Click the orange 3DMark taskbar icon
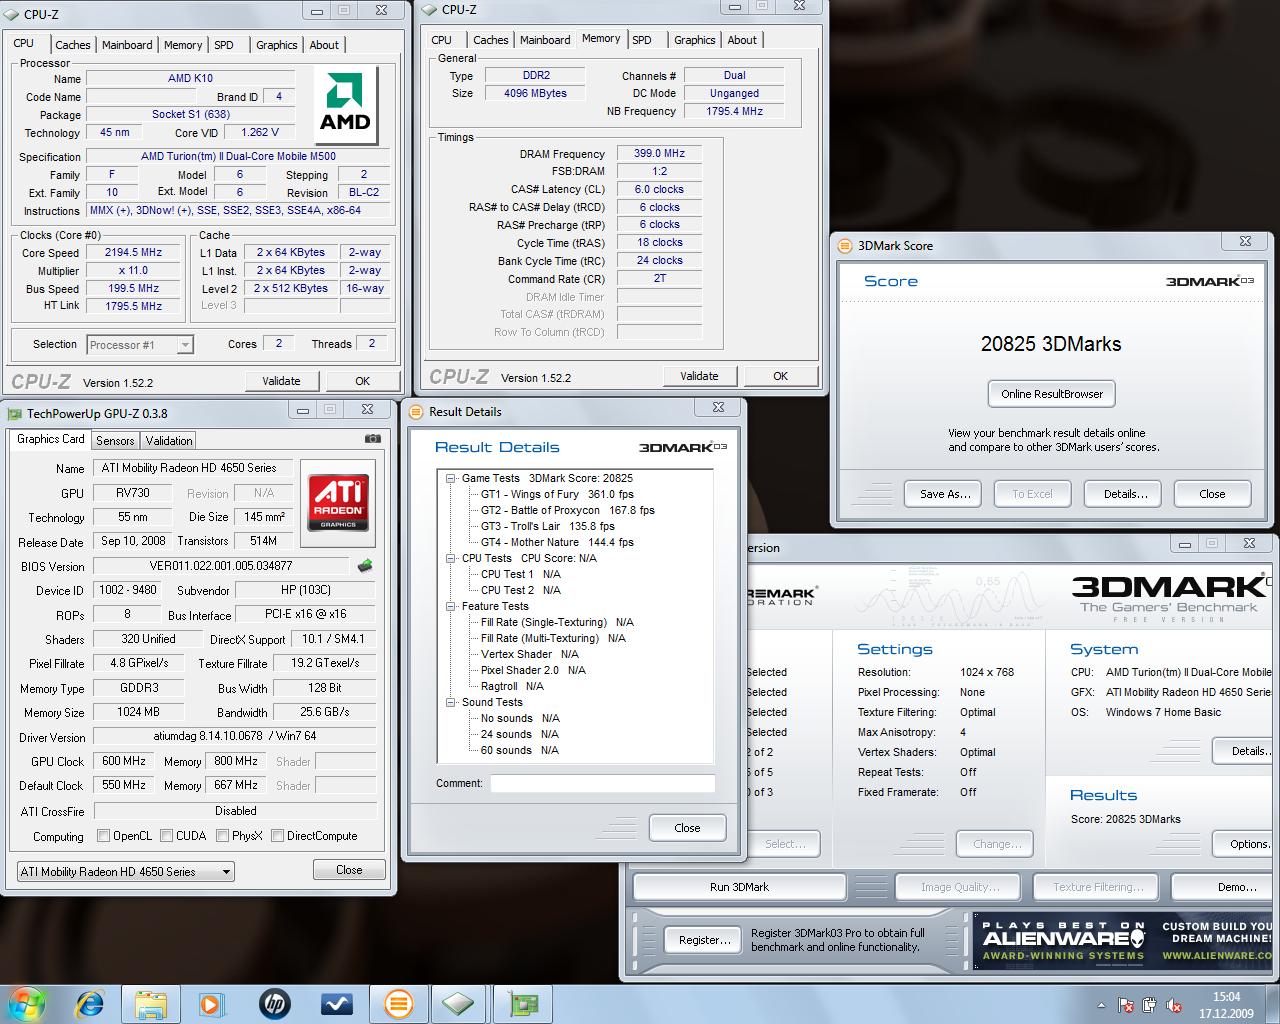Viewport: 1280px width, 1024px height. [x=398, y=1003]
